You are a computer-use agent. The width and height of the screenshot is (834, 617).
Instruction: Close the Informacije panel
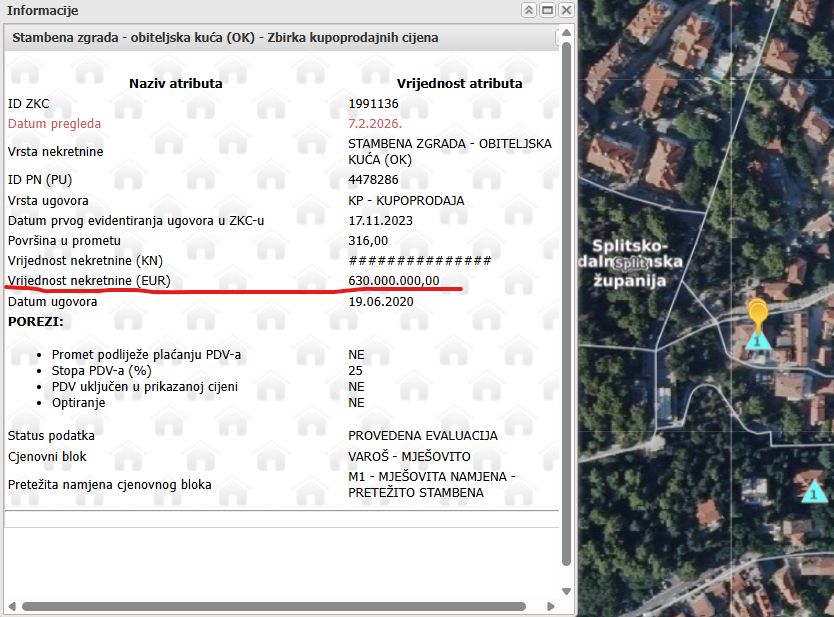click(566, 10)
